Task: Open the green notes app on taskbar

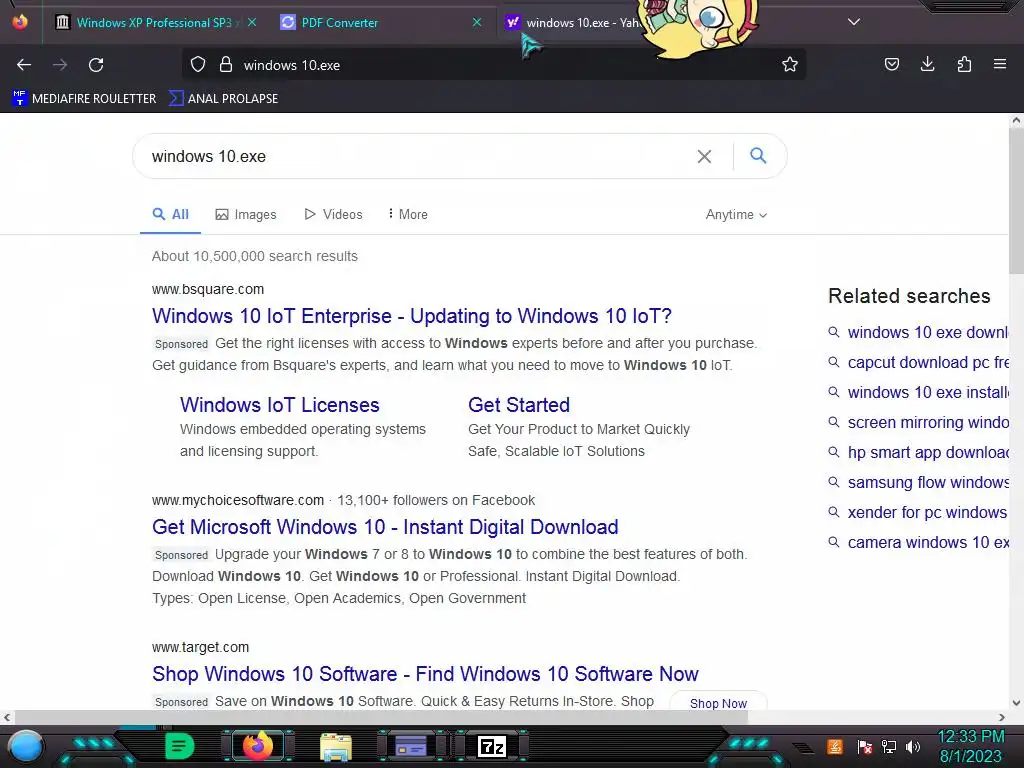Action: click(180, 746)
